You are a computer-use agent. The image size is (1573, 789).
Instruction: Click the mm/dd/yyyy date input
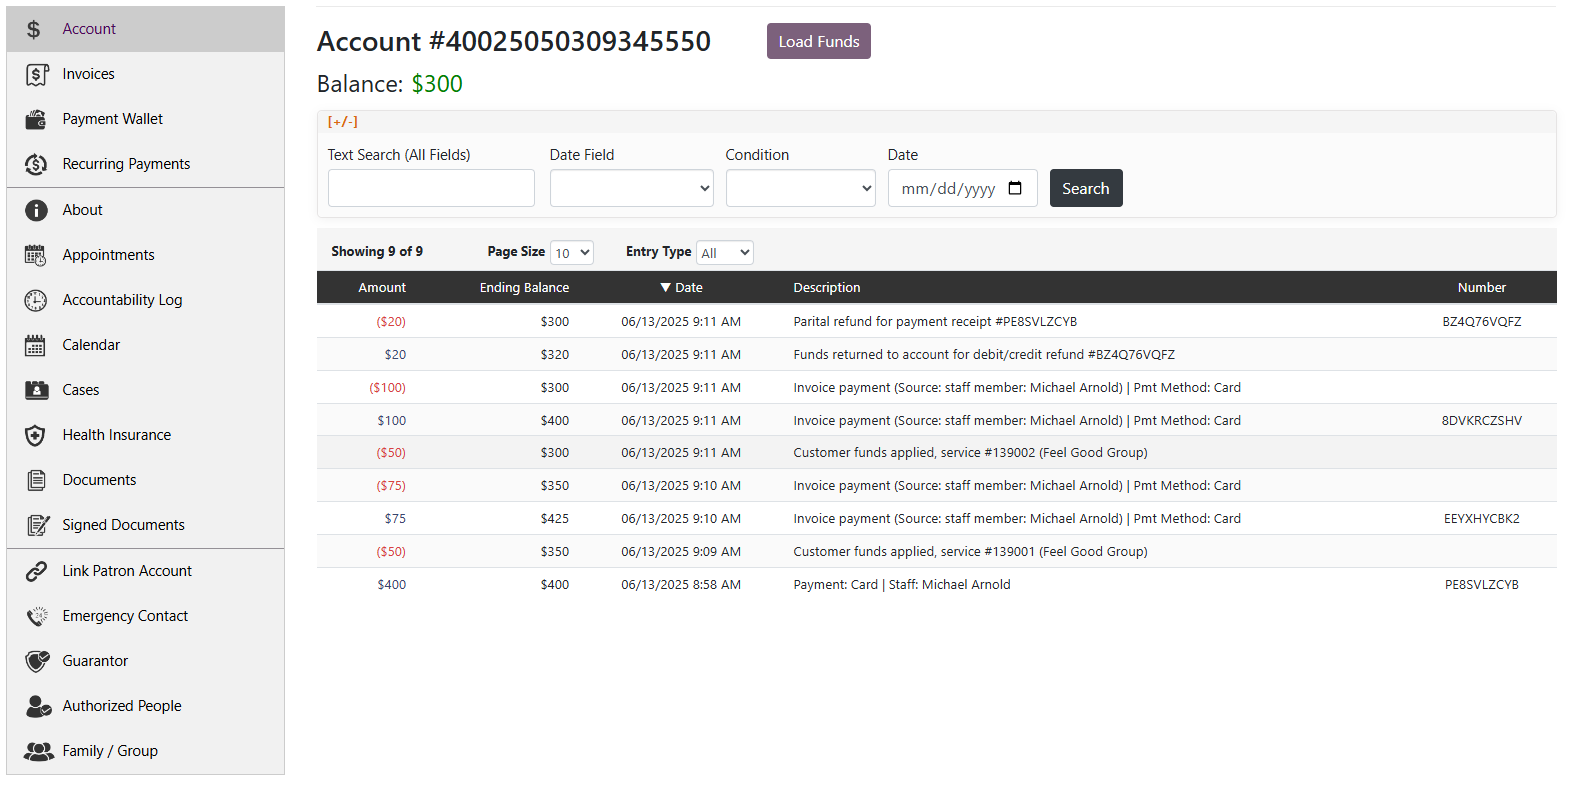[x=962, y=188]
